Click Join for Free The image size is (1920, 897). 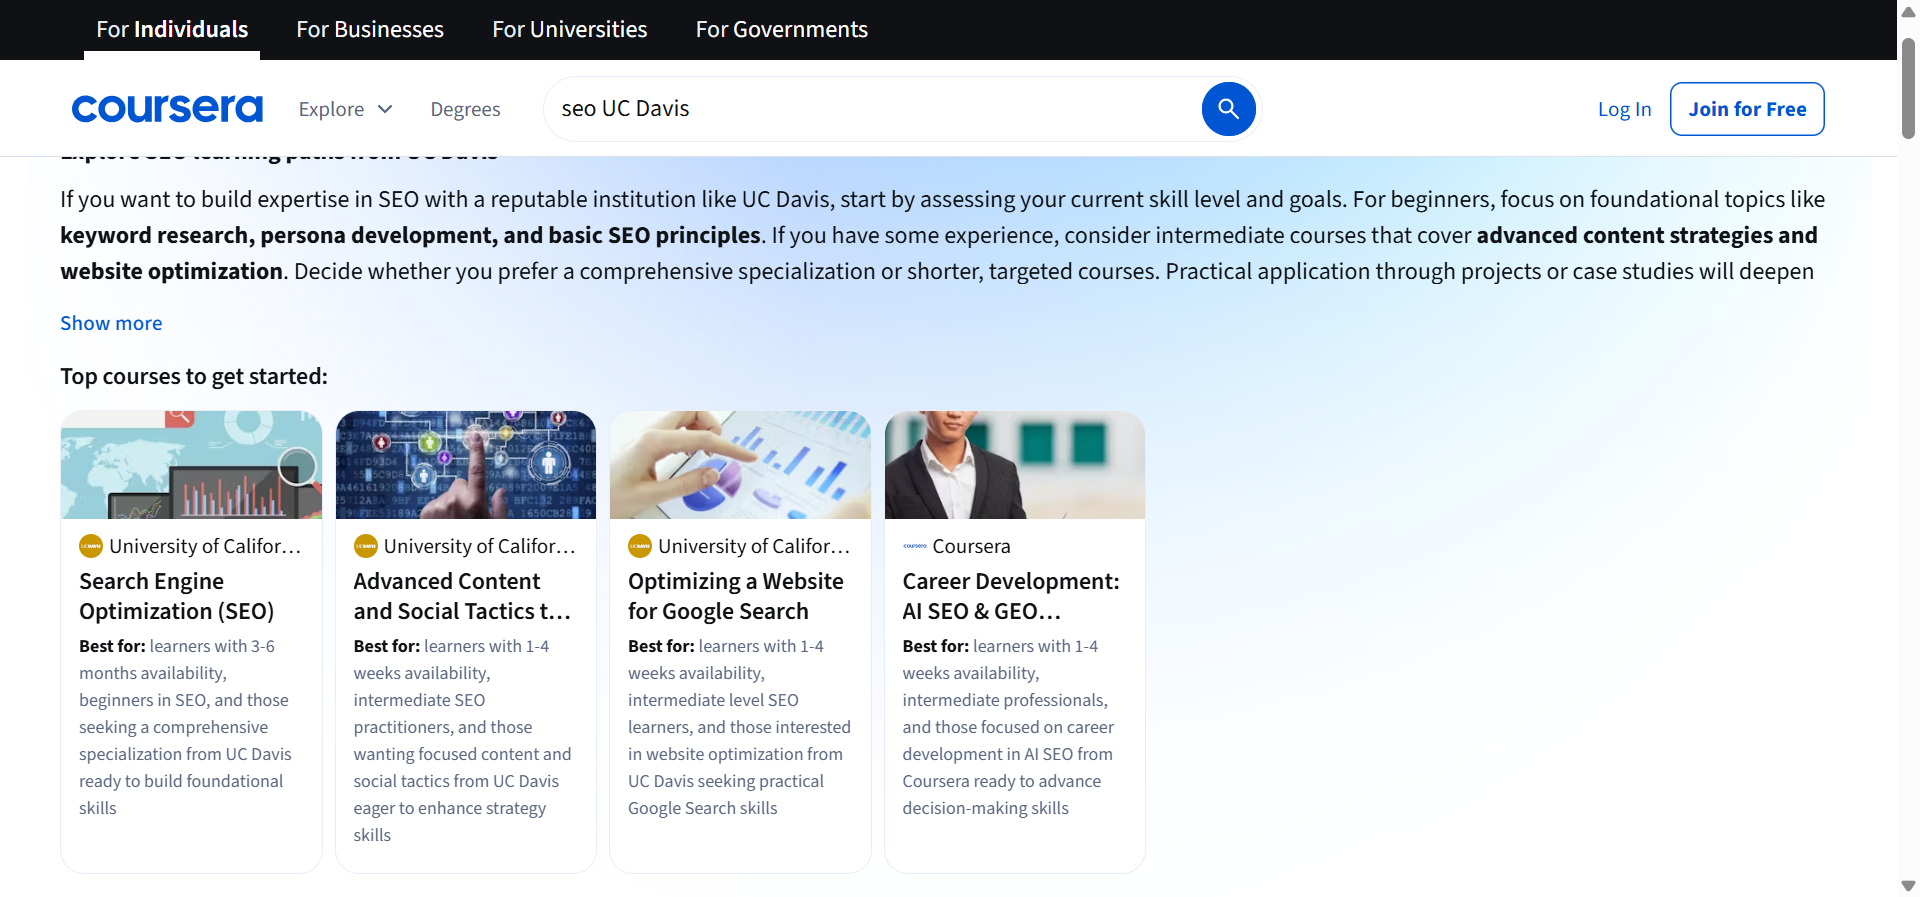[1747, 108]
